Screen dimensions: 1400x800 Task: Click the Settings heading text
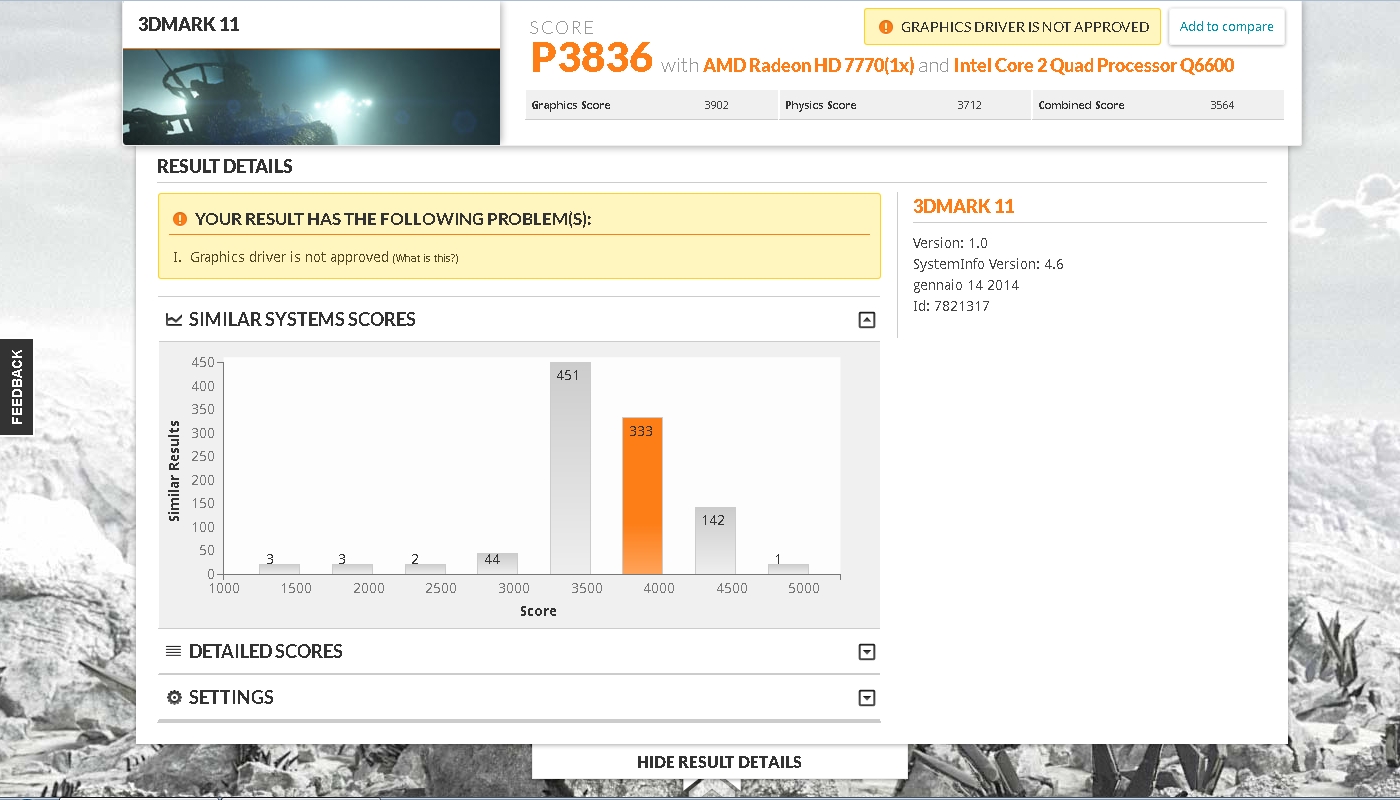[231, 697]
